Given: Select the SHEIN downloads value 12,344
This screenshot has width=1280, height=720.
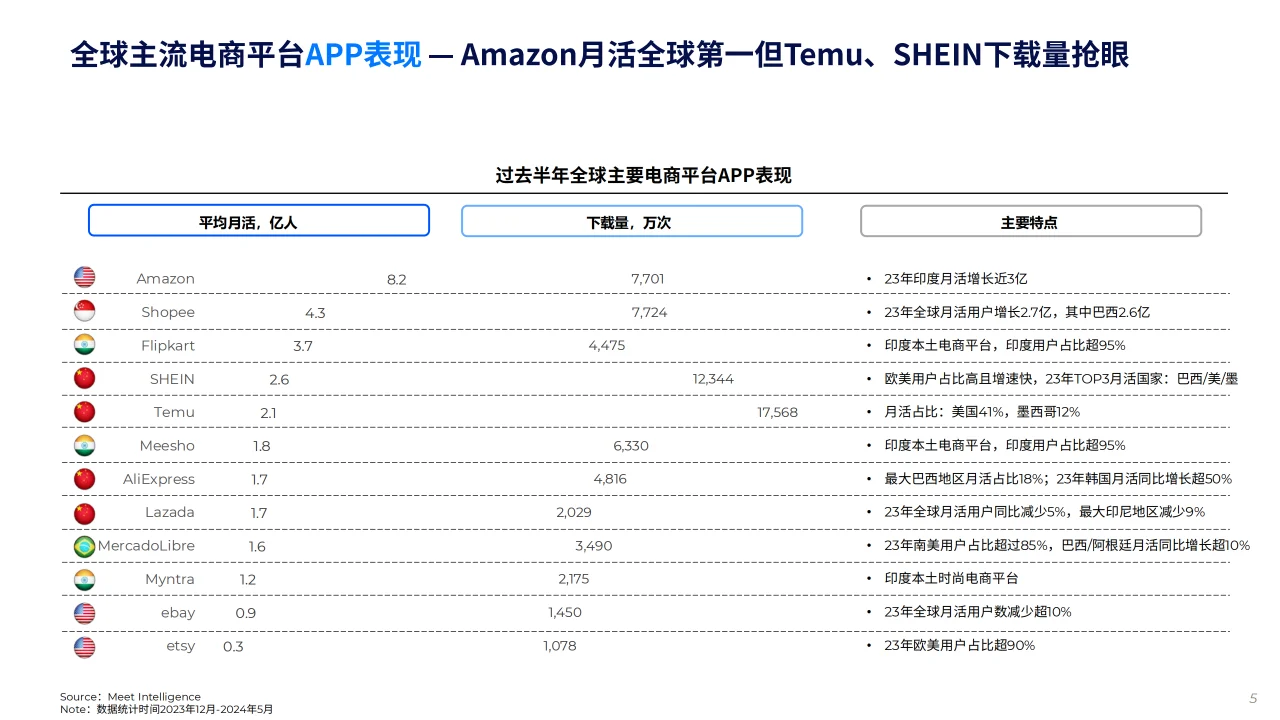Looking at the screenshot, I should (x=713, y=379).
